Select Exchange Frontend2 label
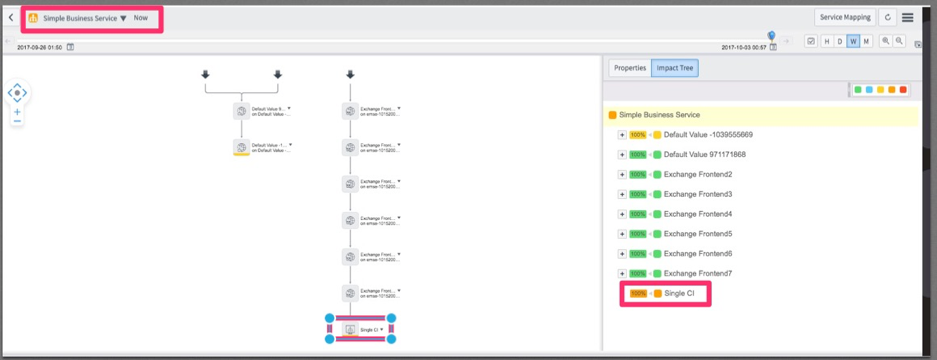This screenshot has width=937, height=360. 698,175
